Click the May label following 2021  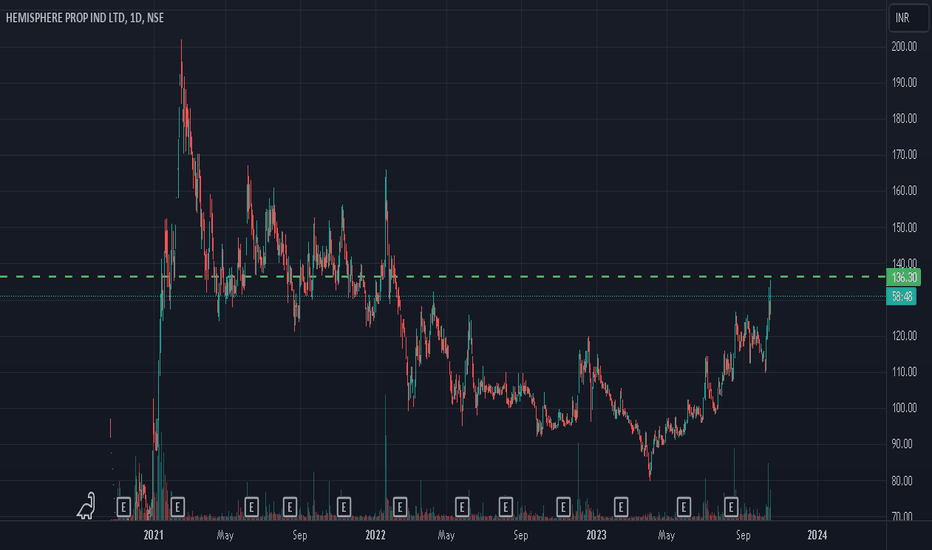(x=225, y=535)
